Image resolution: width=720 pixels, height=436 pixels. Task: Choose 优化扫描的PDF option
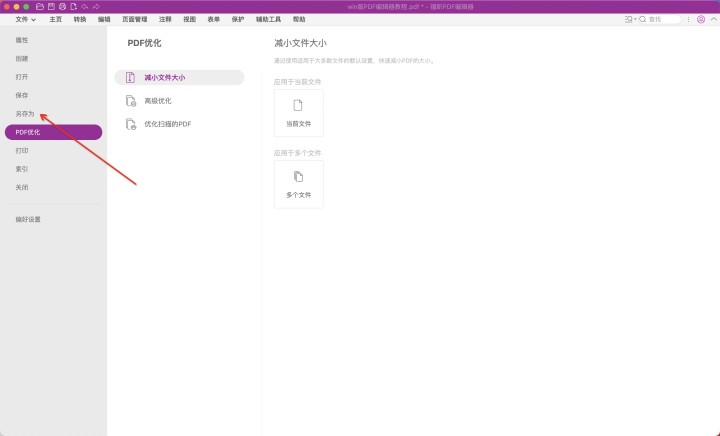[167, 124]
